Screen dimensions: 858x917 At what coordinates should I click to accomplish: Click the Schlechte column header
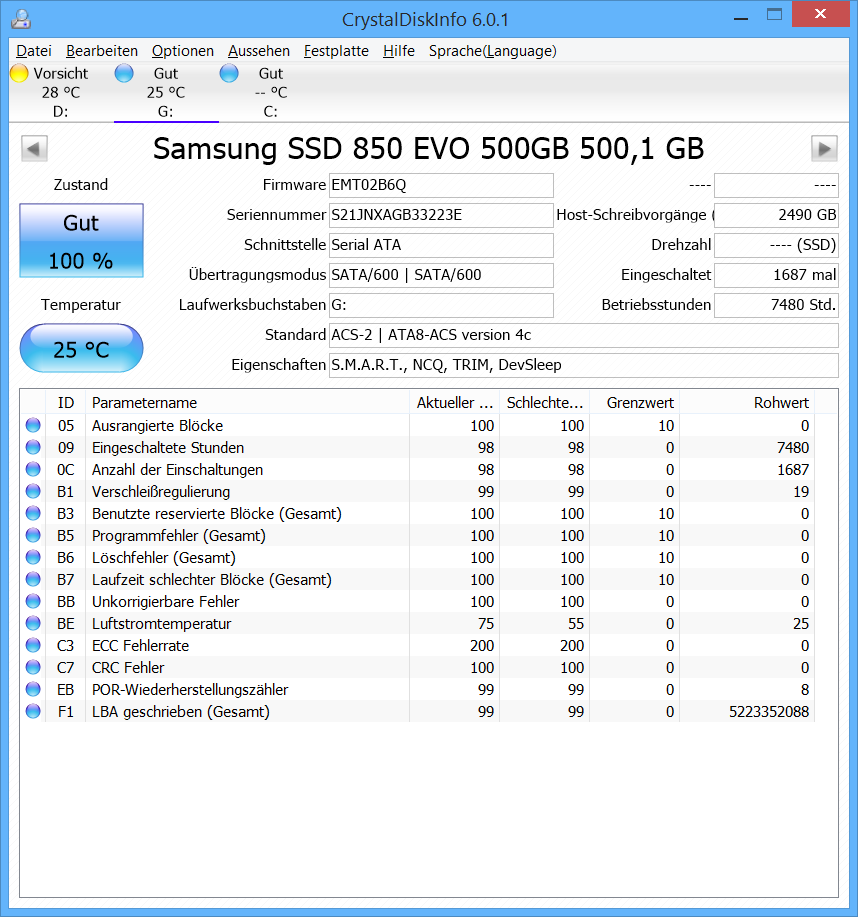click(x=545, y=402)
